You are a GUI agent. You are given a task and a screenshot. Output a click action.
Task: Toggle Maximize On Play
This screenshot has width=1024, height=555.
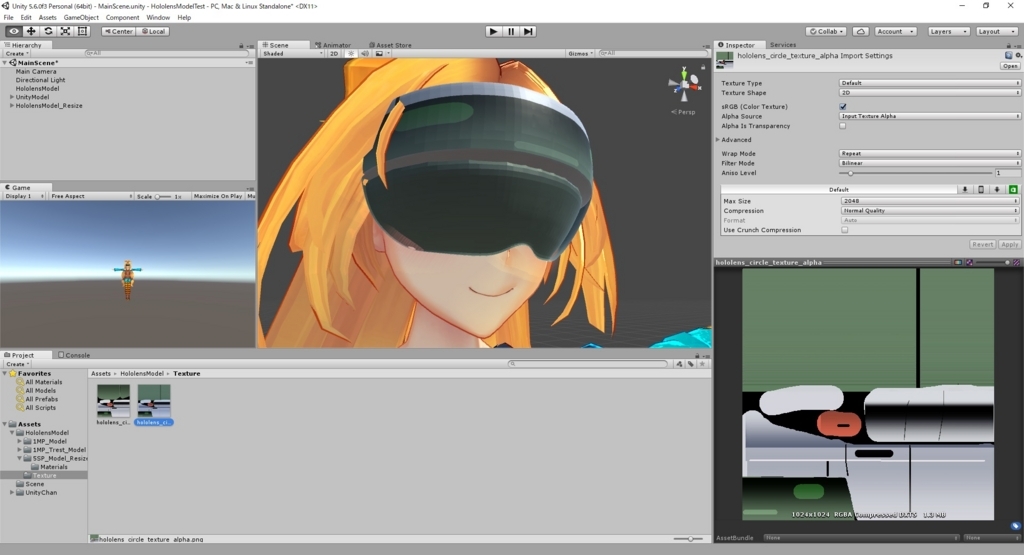coord(217,196)
